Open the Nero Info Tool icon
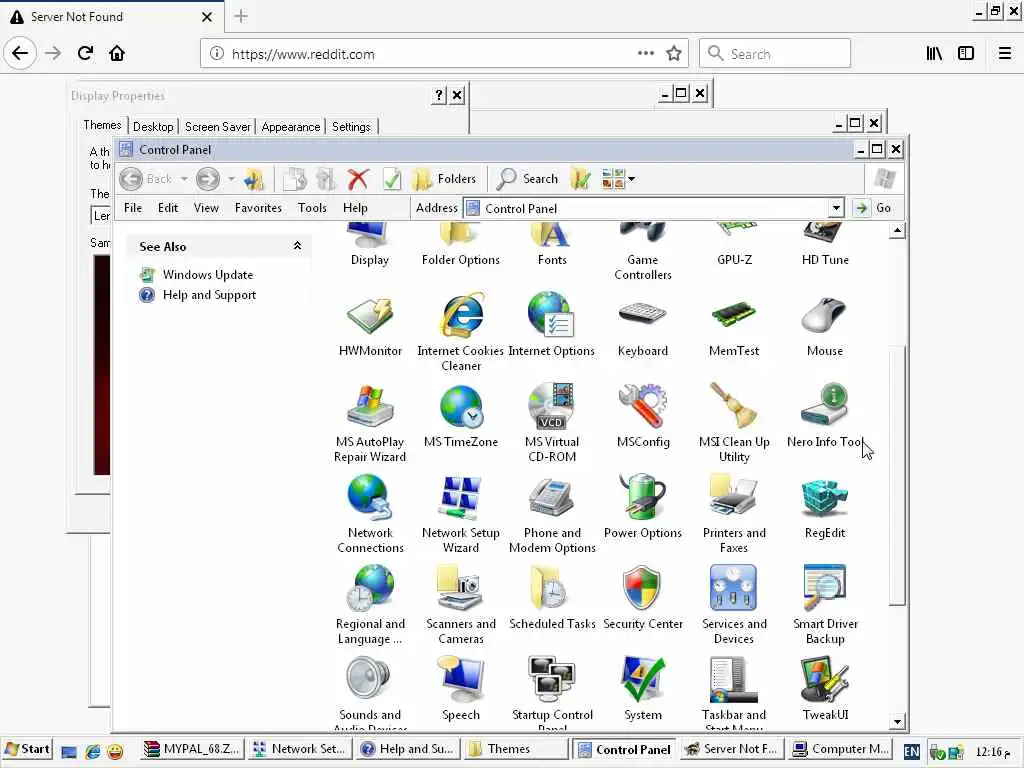 point(824,417)
